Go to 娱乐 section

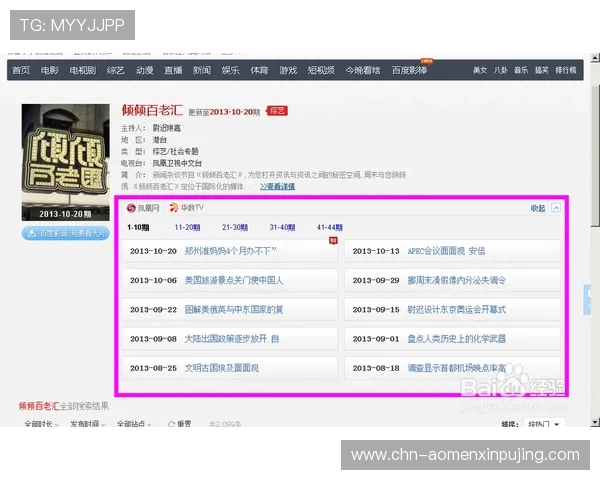coord(230,70)
